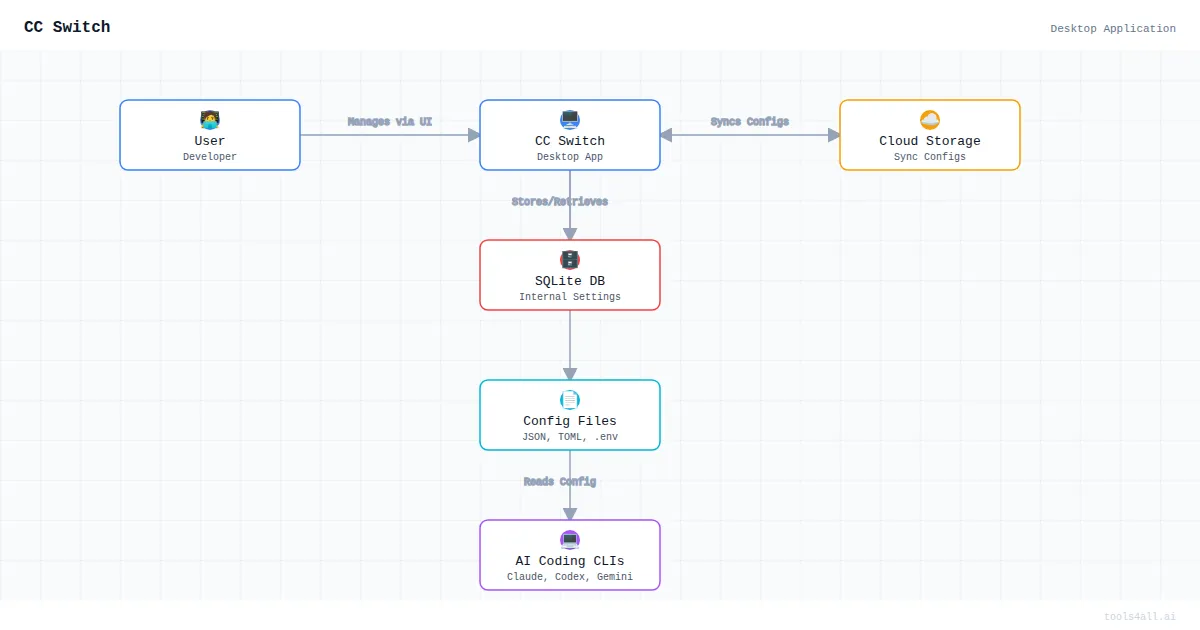Click the AI Coding CLIs laptop icon
1200x630 pixels.
click(x=570, y=540)
